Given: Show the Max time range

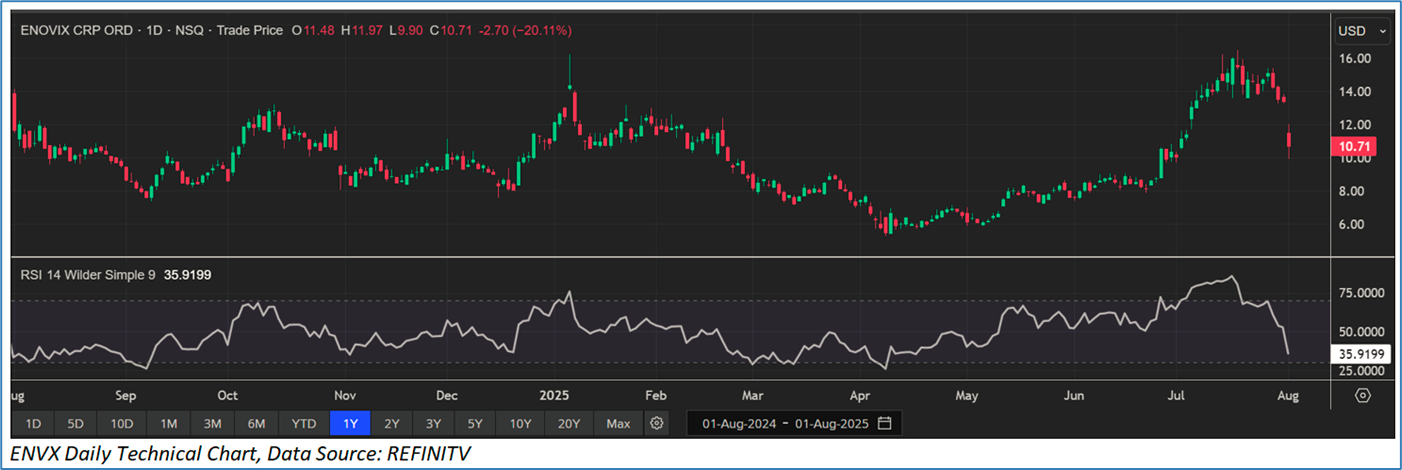Looking at the screenshot, I should 618,424.
